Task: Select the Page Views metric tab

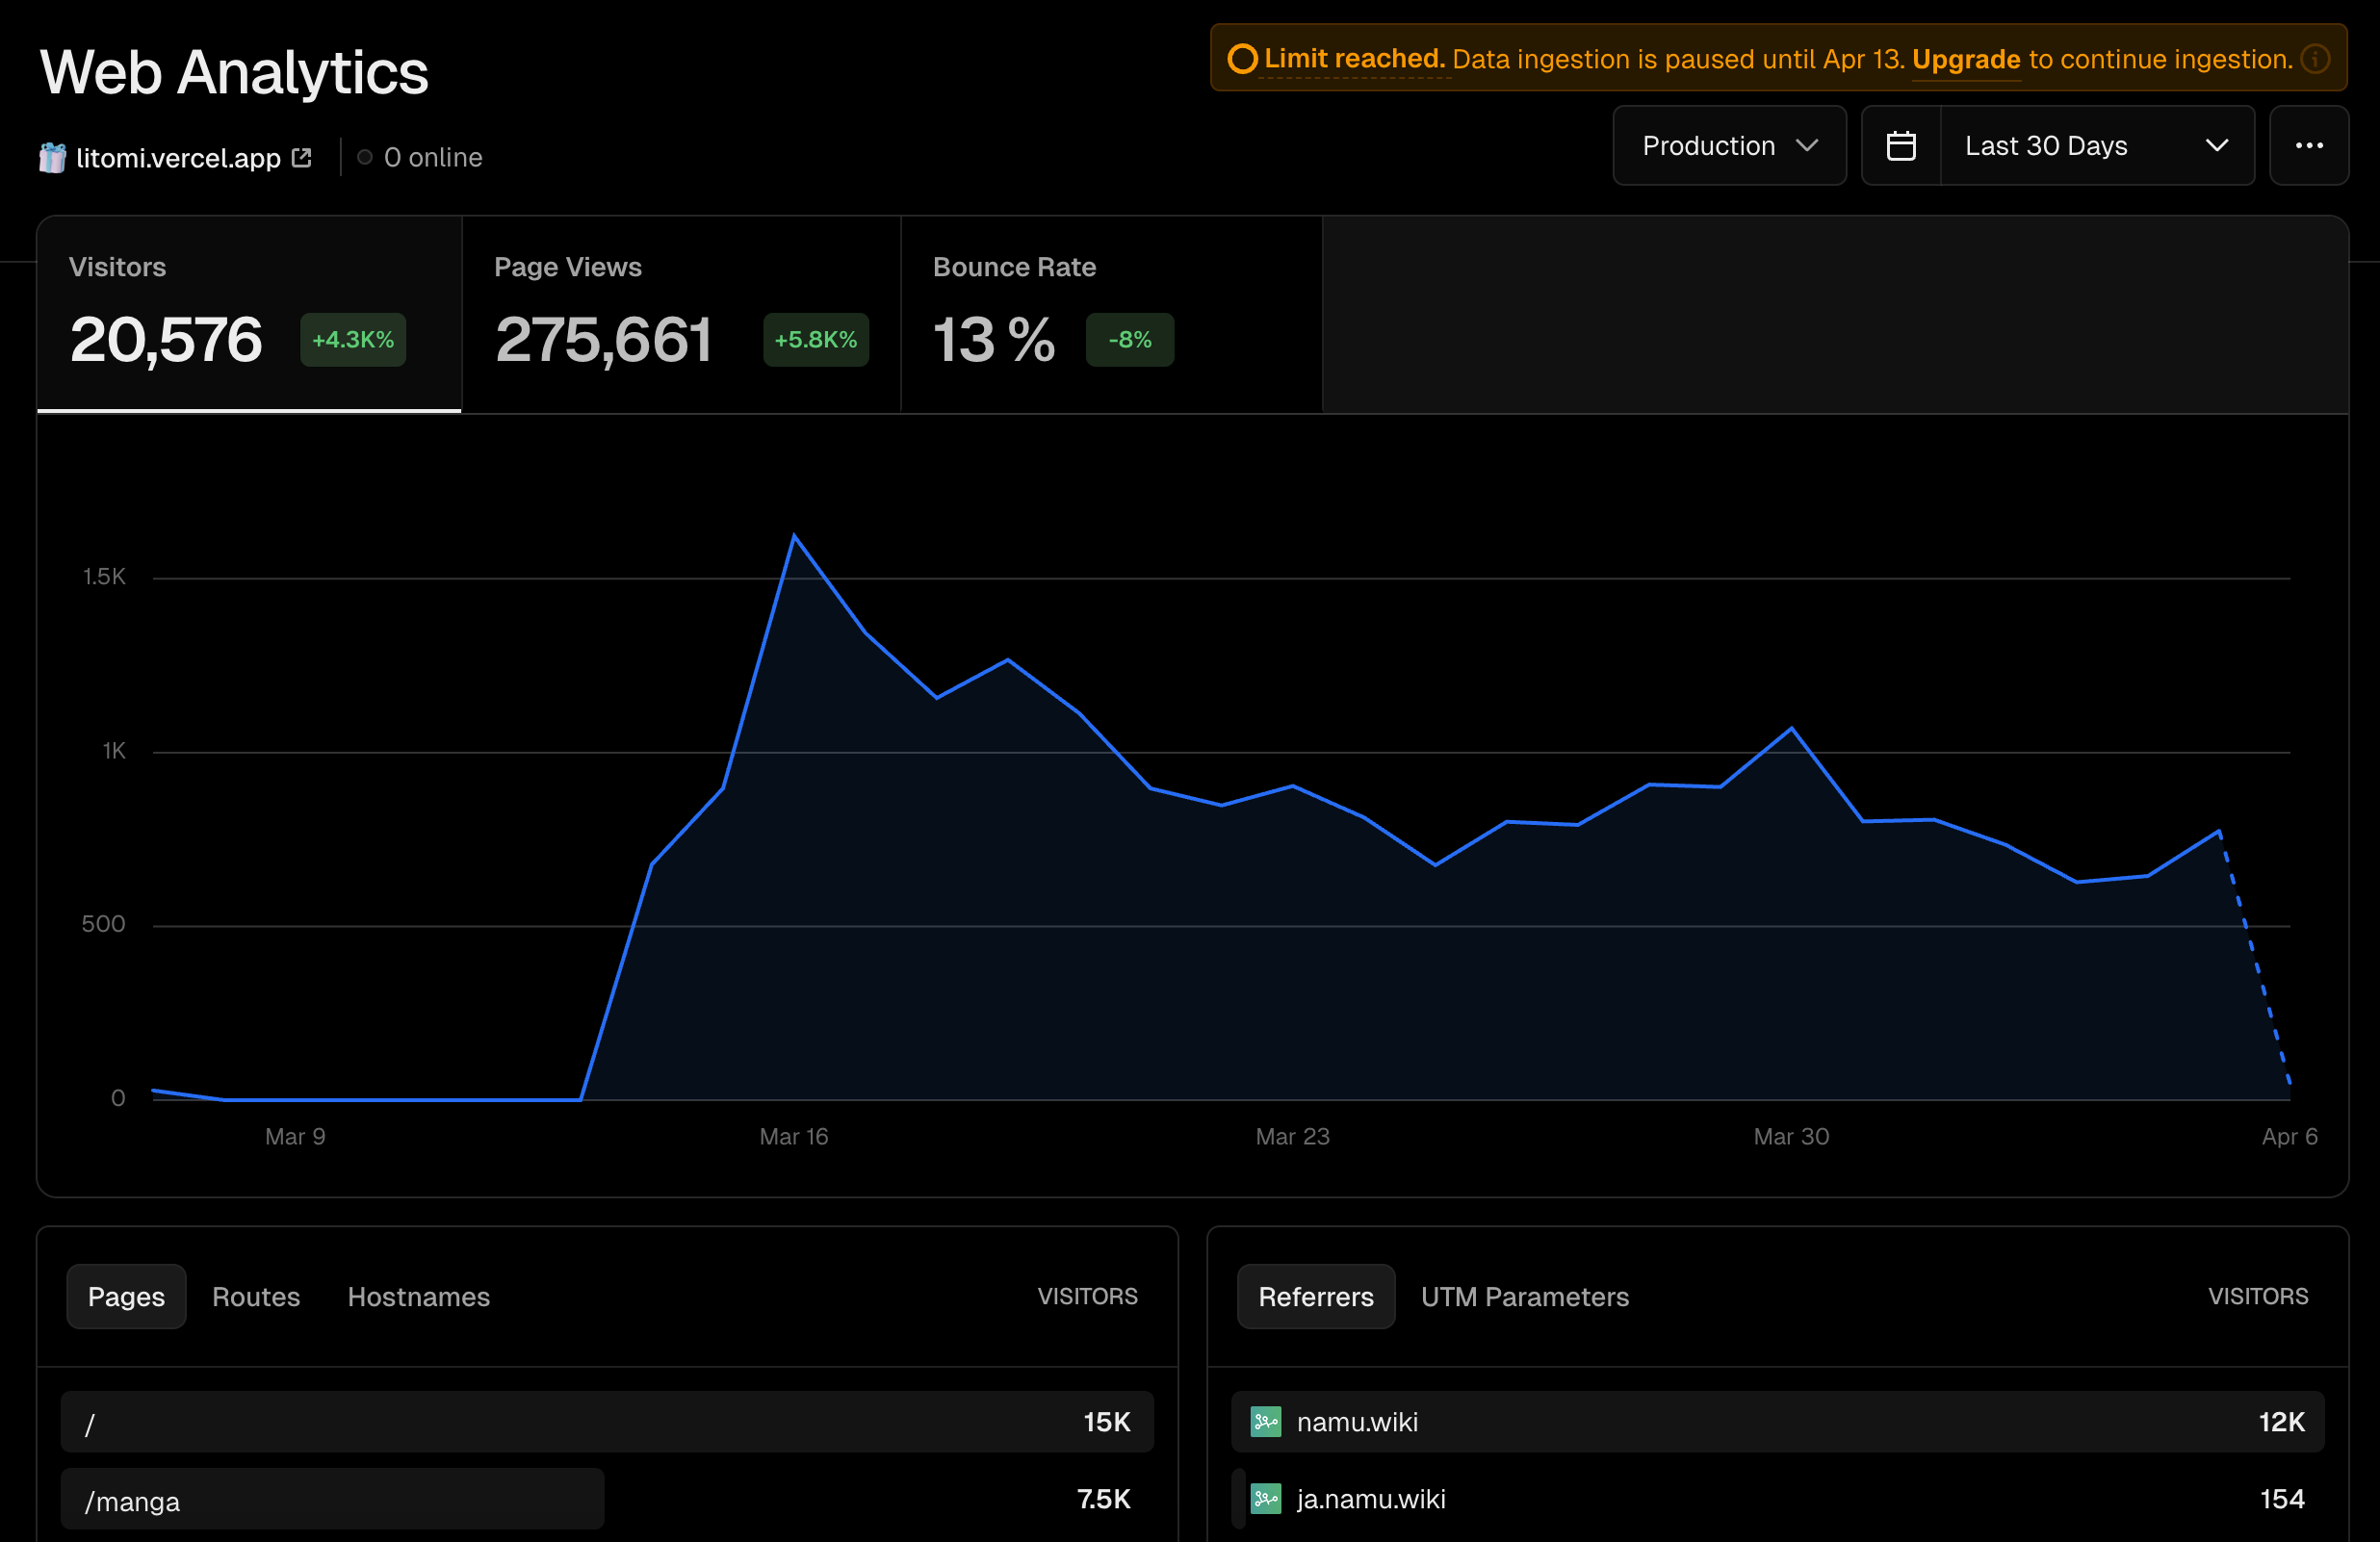Action: click(681, 313)
